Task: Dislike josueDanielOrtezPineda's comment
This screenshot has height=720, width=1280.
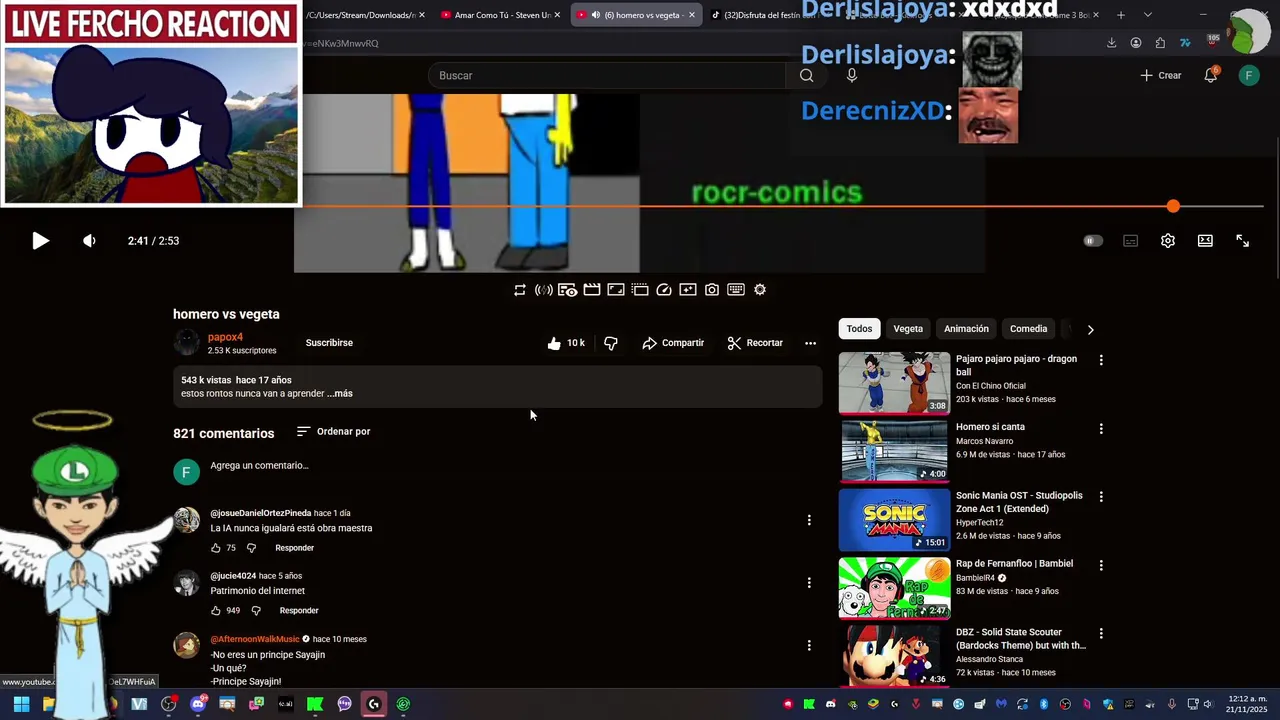Action: coord(251,548)
